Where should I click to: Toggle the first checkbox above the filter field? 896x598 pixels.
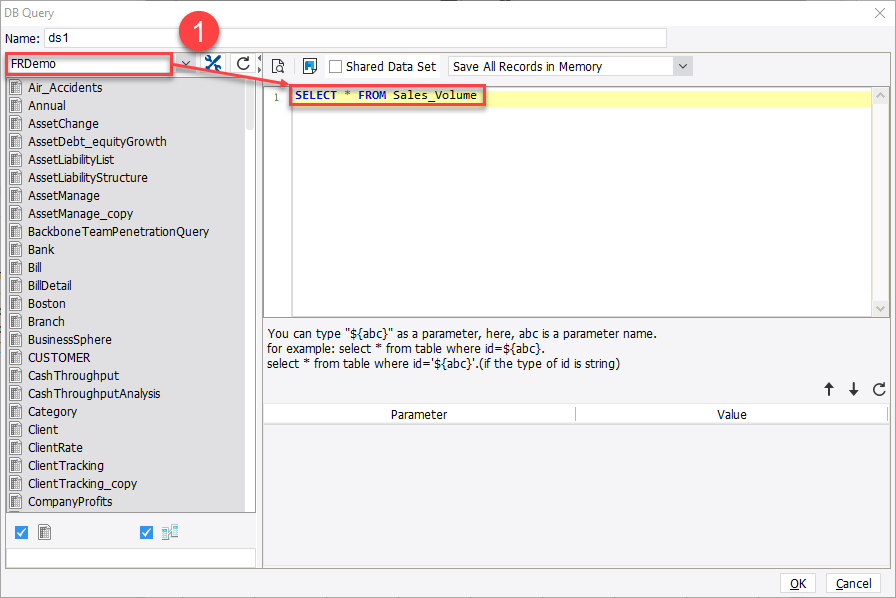click(21, 532)
